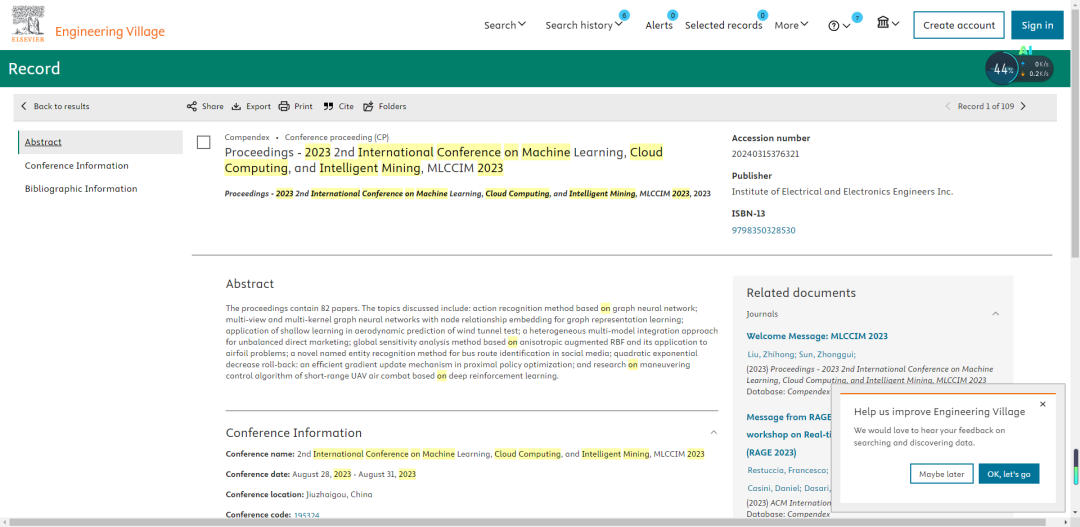Screen dimensions: 1080x527
Task: Click the accession number 20240315376321
Action: tap(765, 154)
